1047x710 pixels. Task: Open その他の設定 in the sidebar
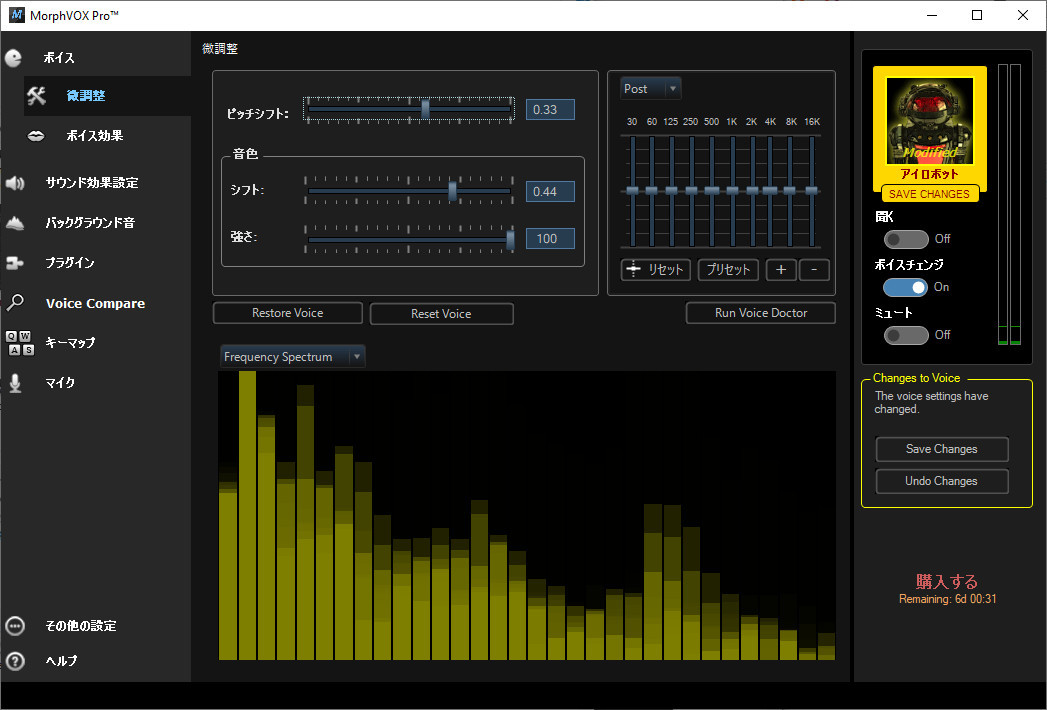click(x=80, y=626)
